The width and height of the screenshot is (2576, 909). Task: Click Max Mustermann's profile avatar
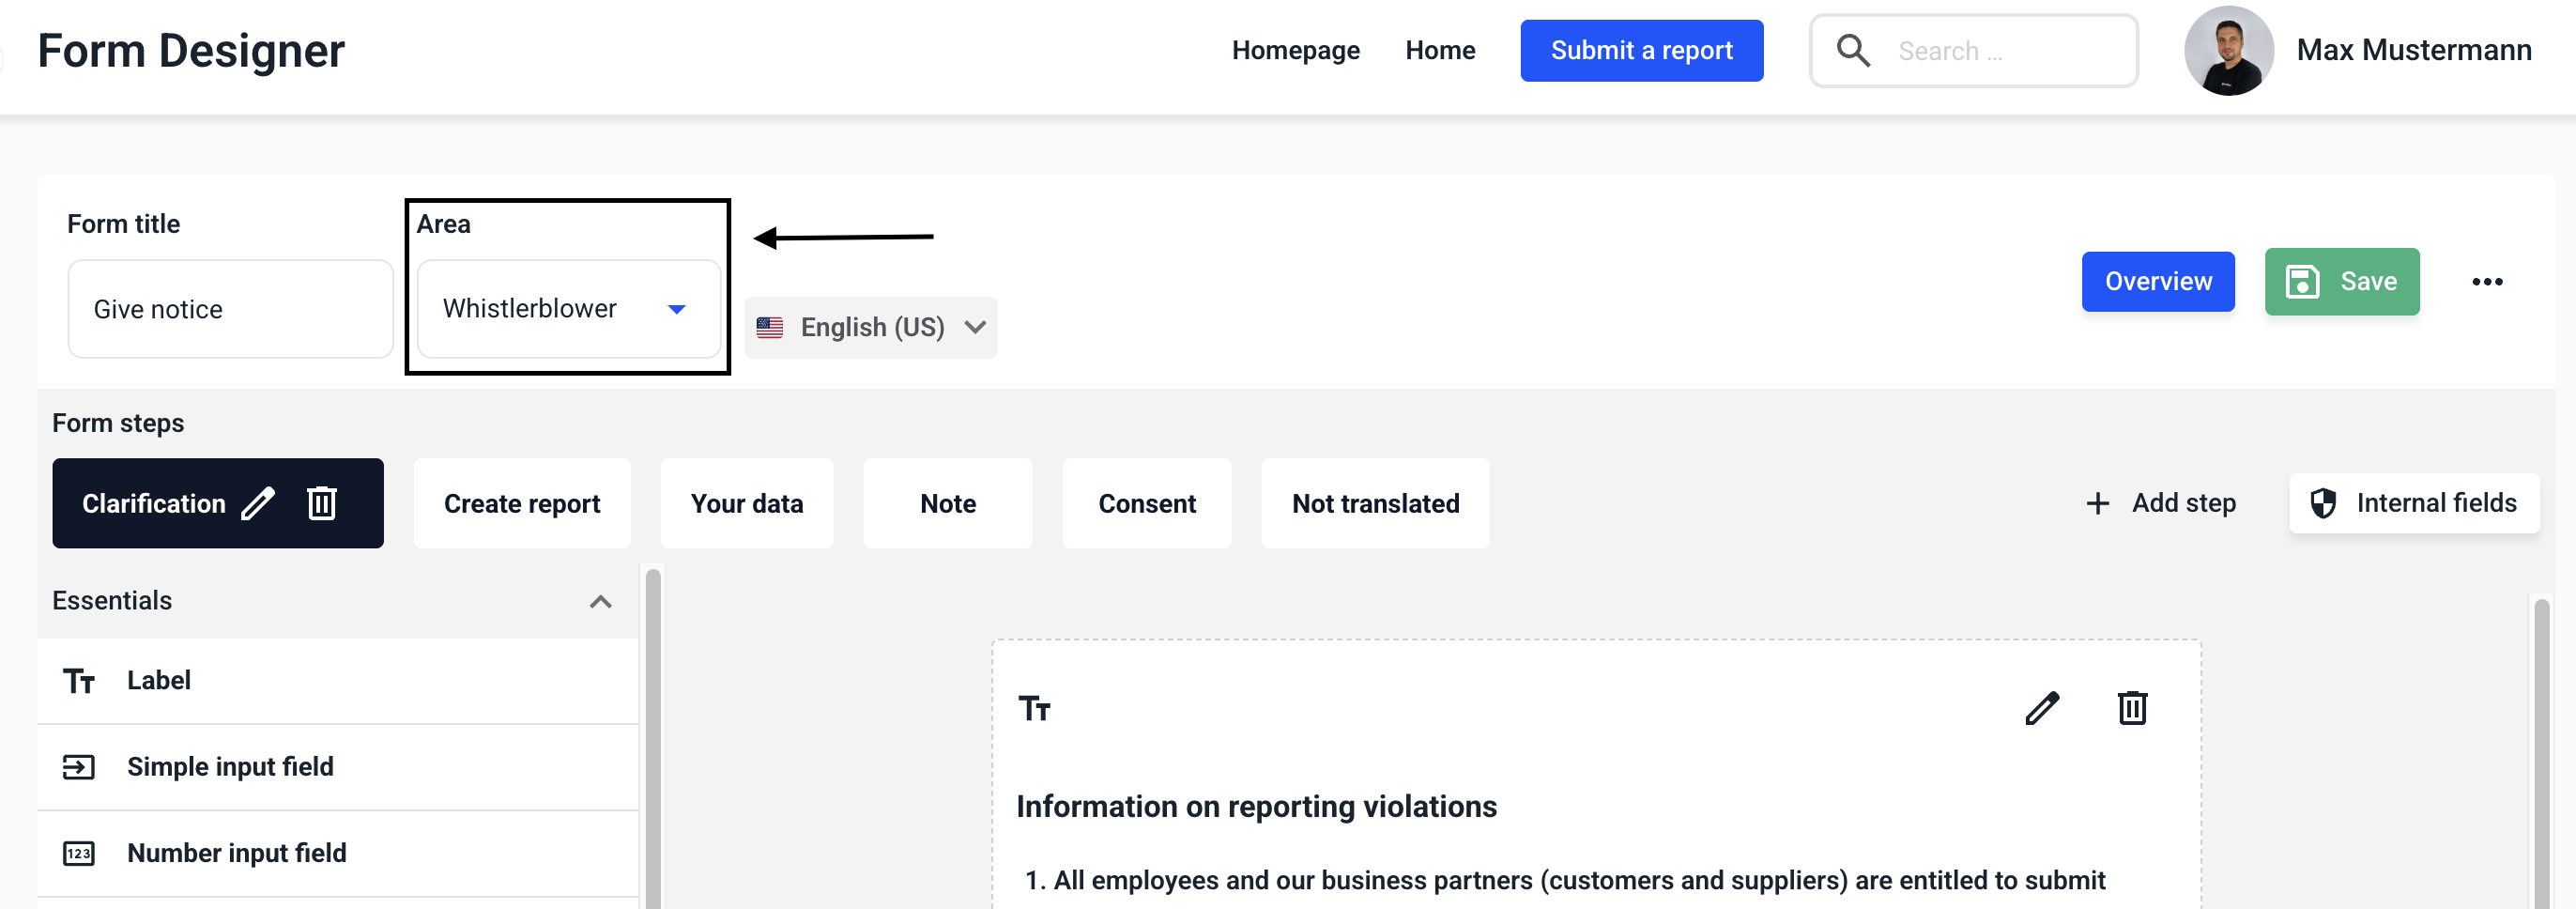tap(2228, 51)
